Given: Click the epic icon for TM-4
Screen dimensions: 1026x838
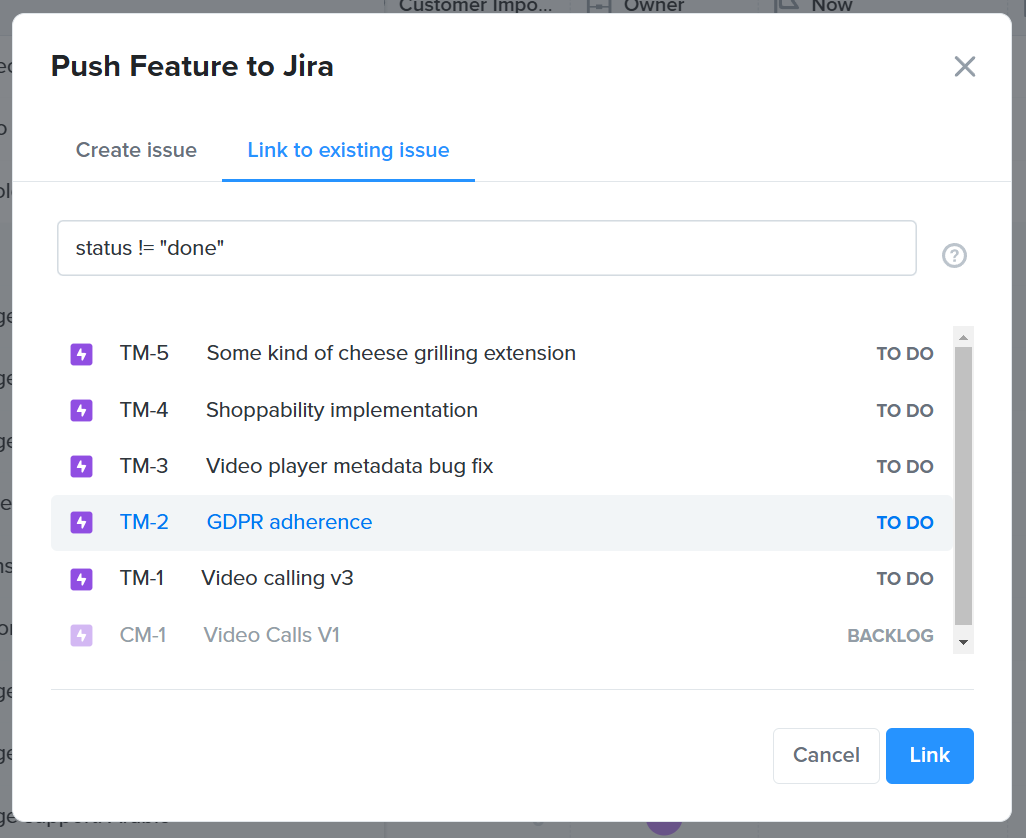Looking at the screenshot, I should click(82, 410).
